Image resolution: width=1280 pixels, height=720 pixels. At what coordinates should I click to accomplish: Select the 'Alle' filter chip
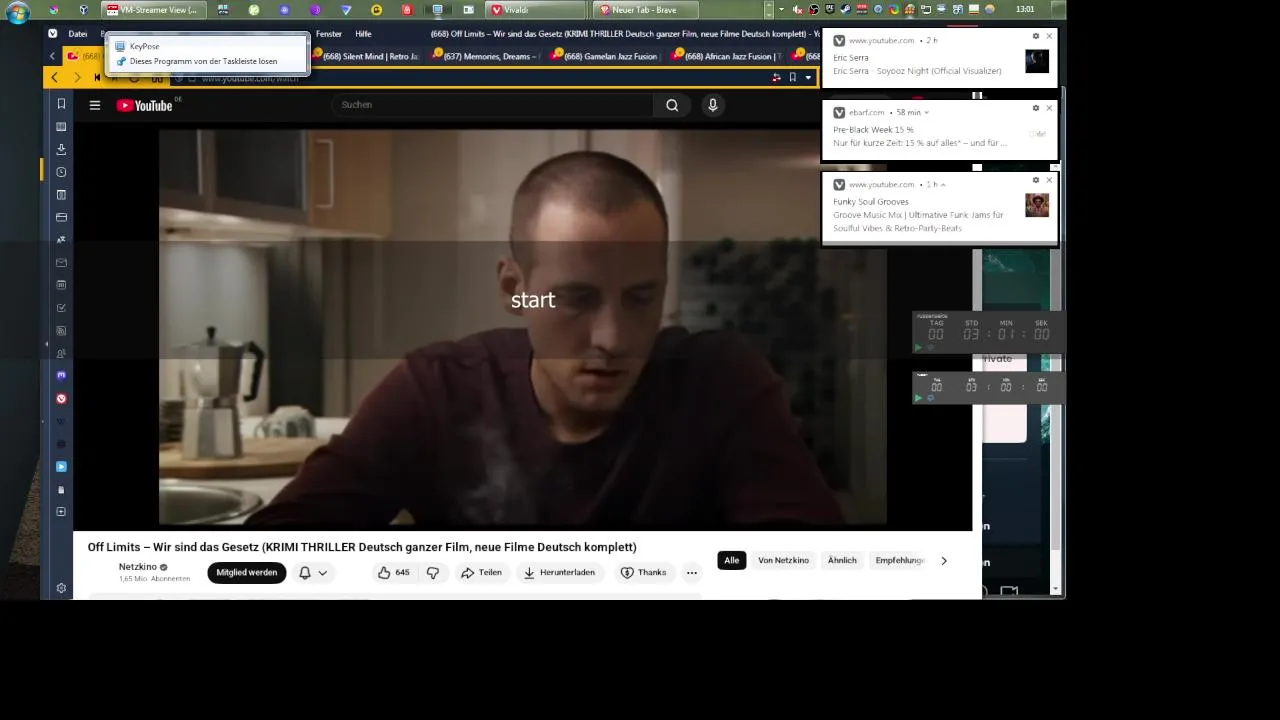click(x=731, y=560)
